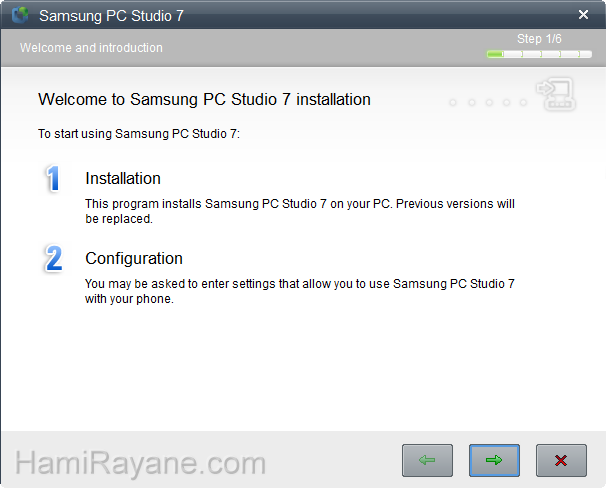Click the 'Step 1/6' label

539,39
